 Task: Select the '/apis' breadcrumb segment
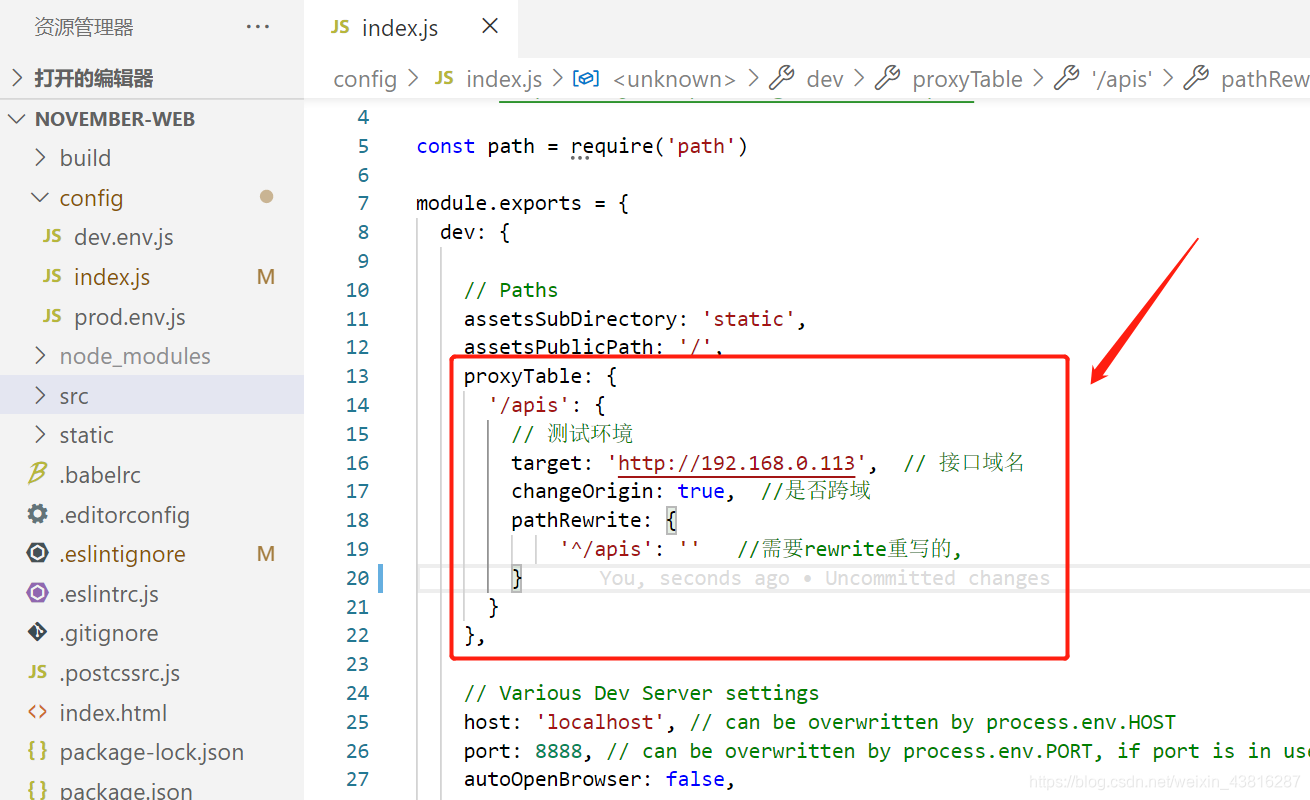point(1122,79)
